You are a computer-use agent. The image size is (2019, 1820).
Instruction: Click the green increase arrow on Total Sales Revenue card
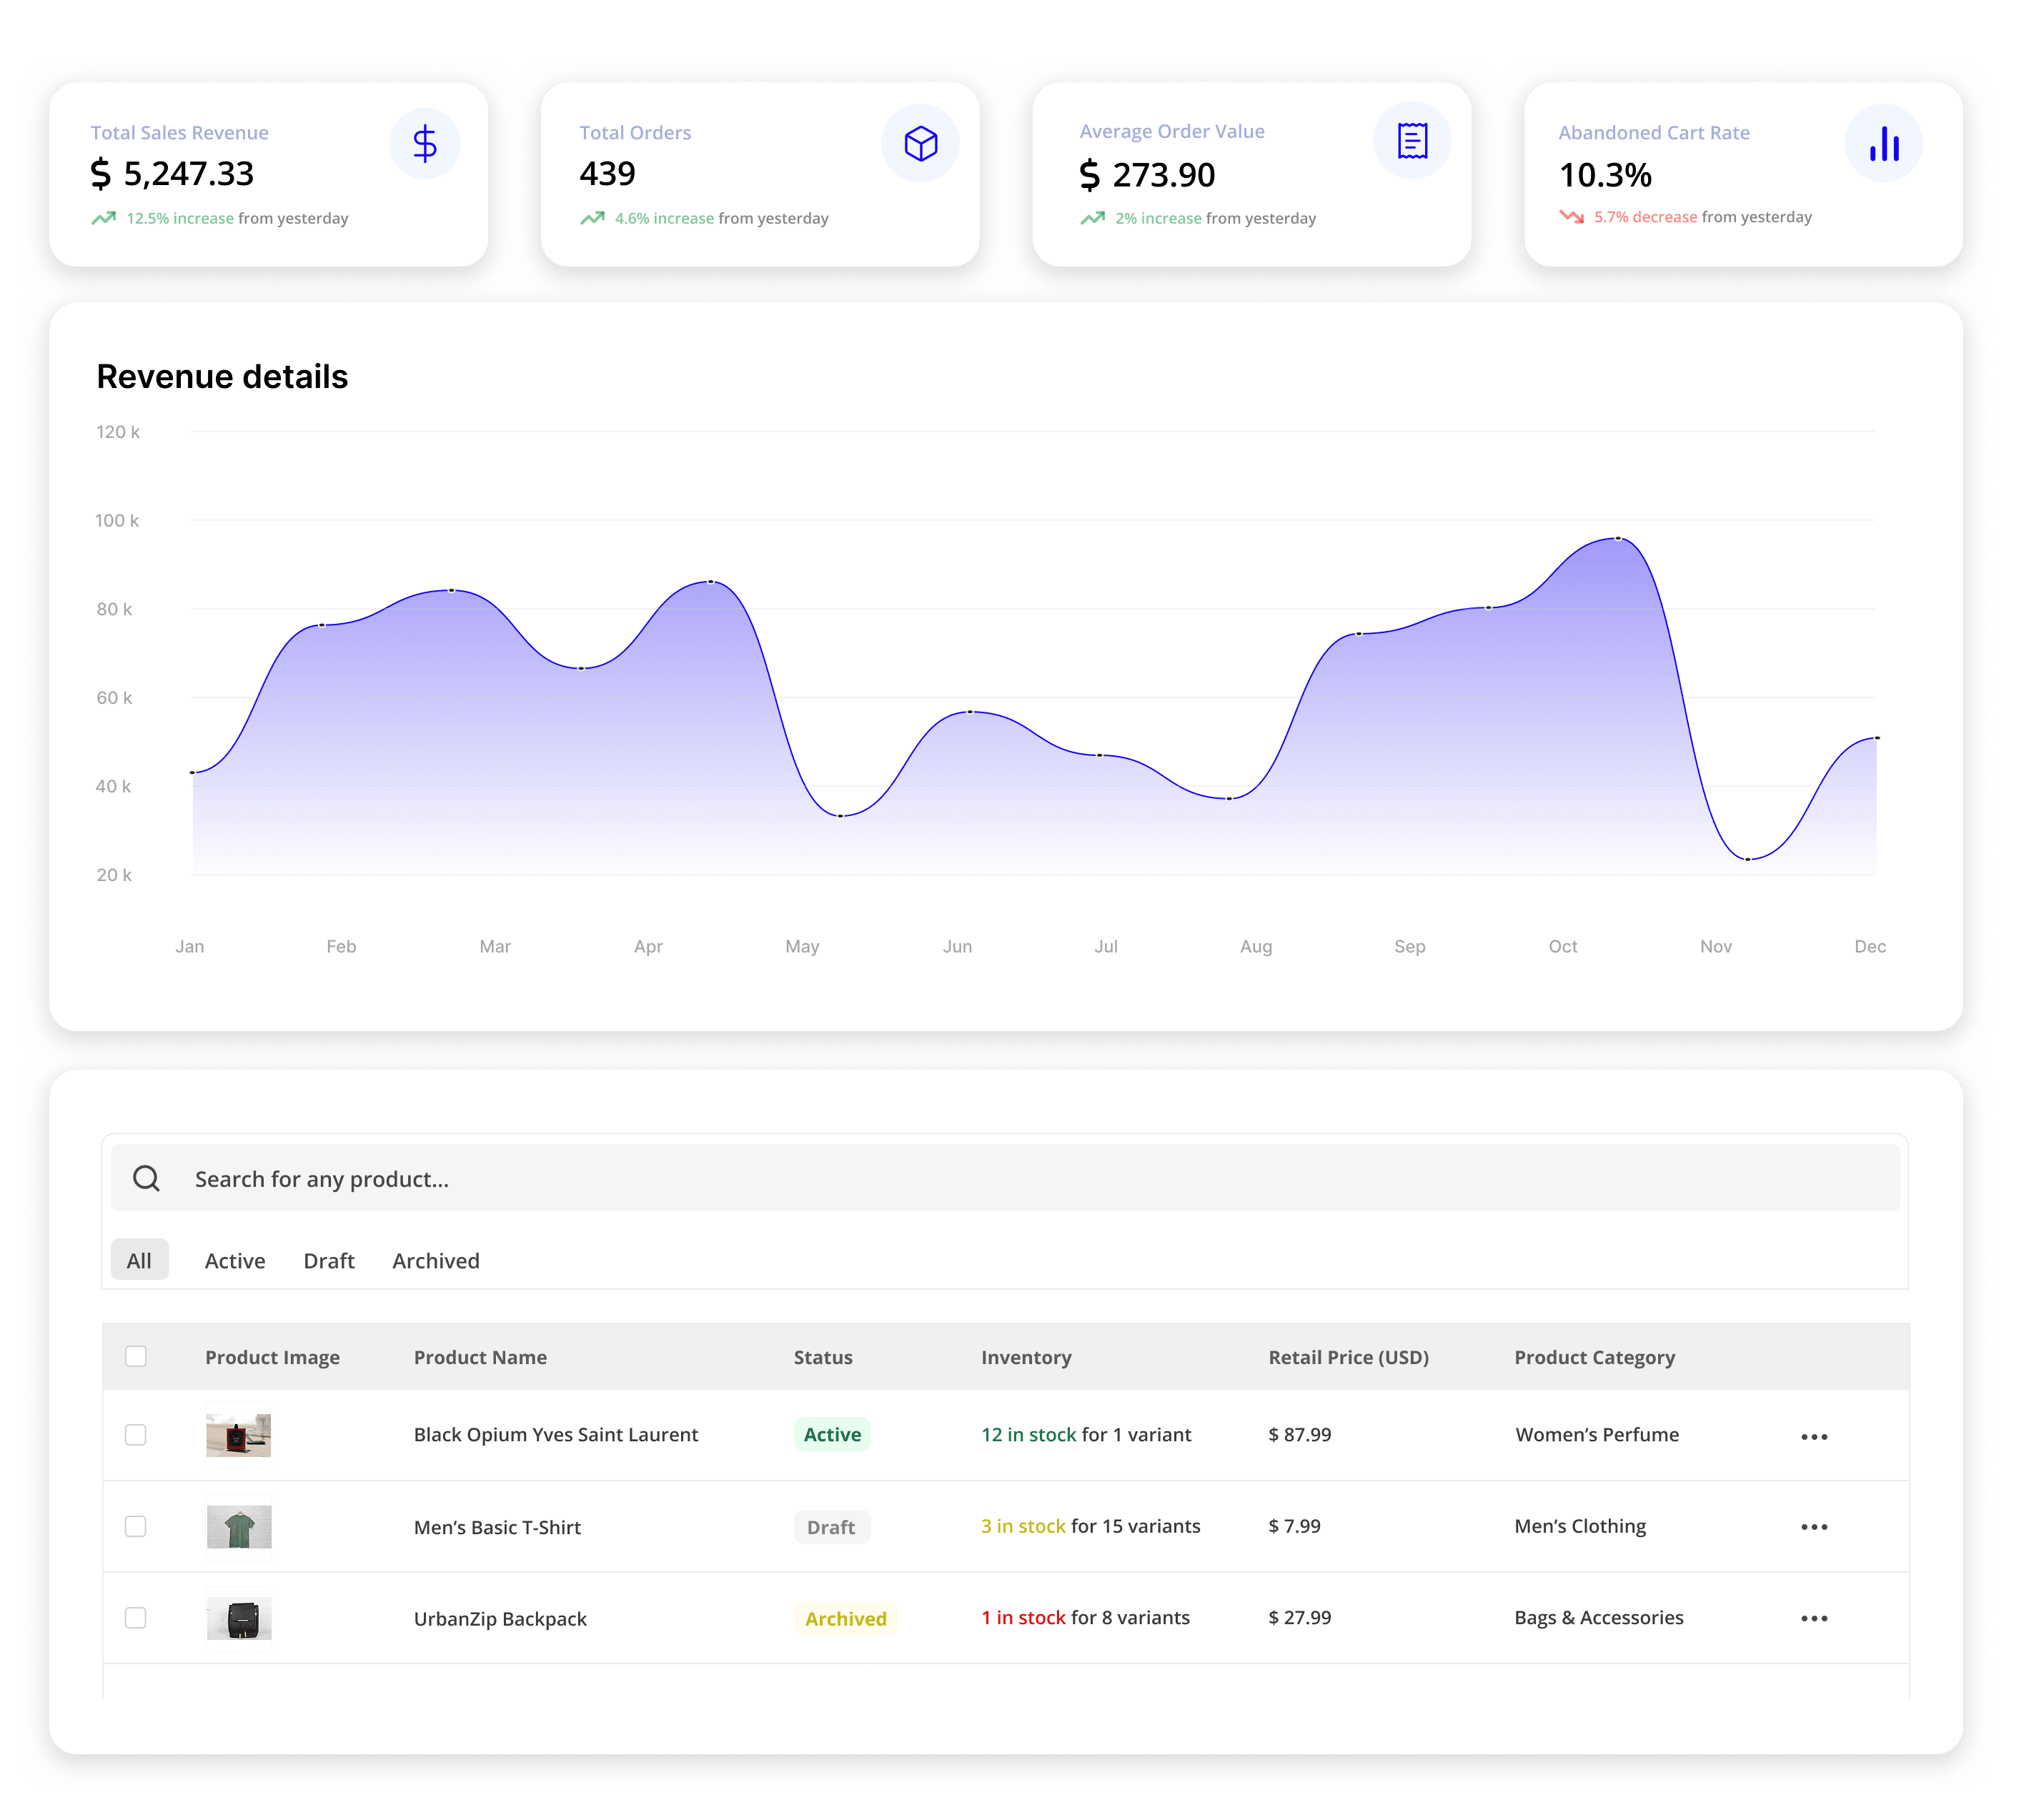[104, 217]
